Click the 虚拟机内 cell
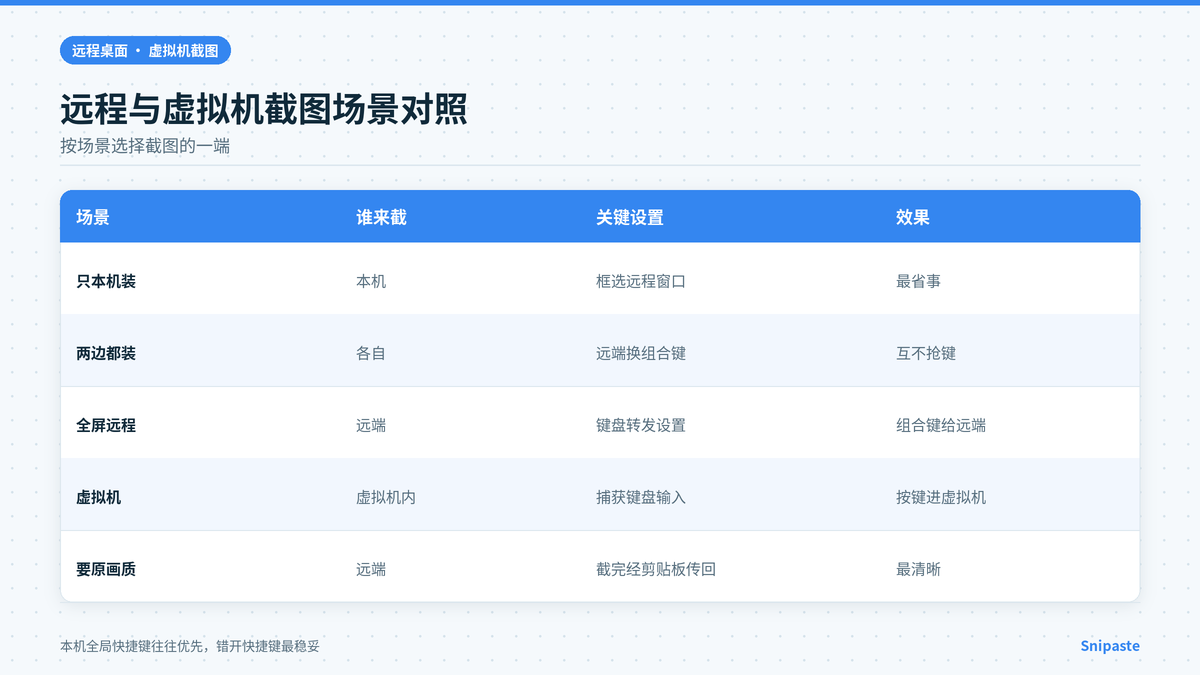 point(386,497)
